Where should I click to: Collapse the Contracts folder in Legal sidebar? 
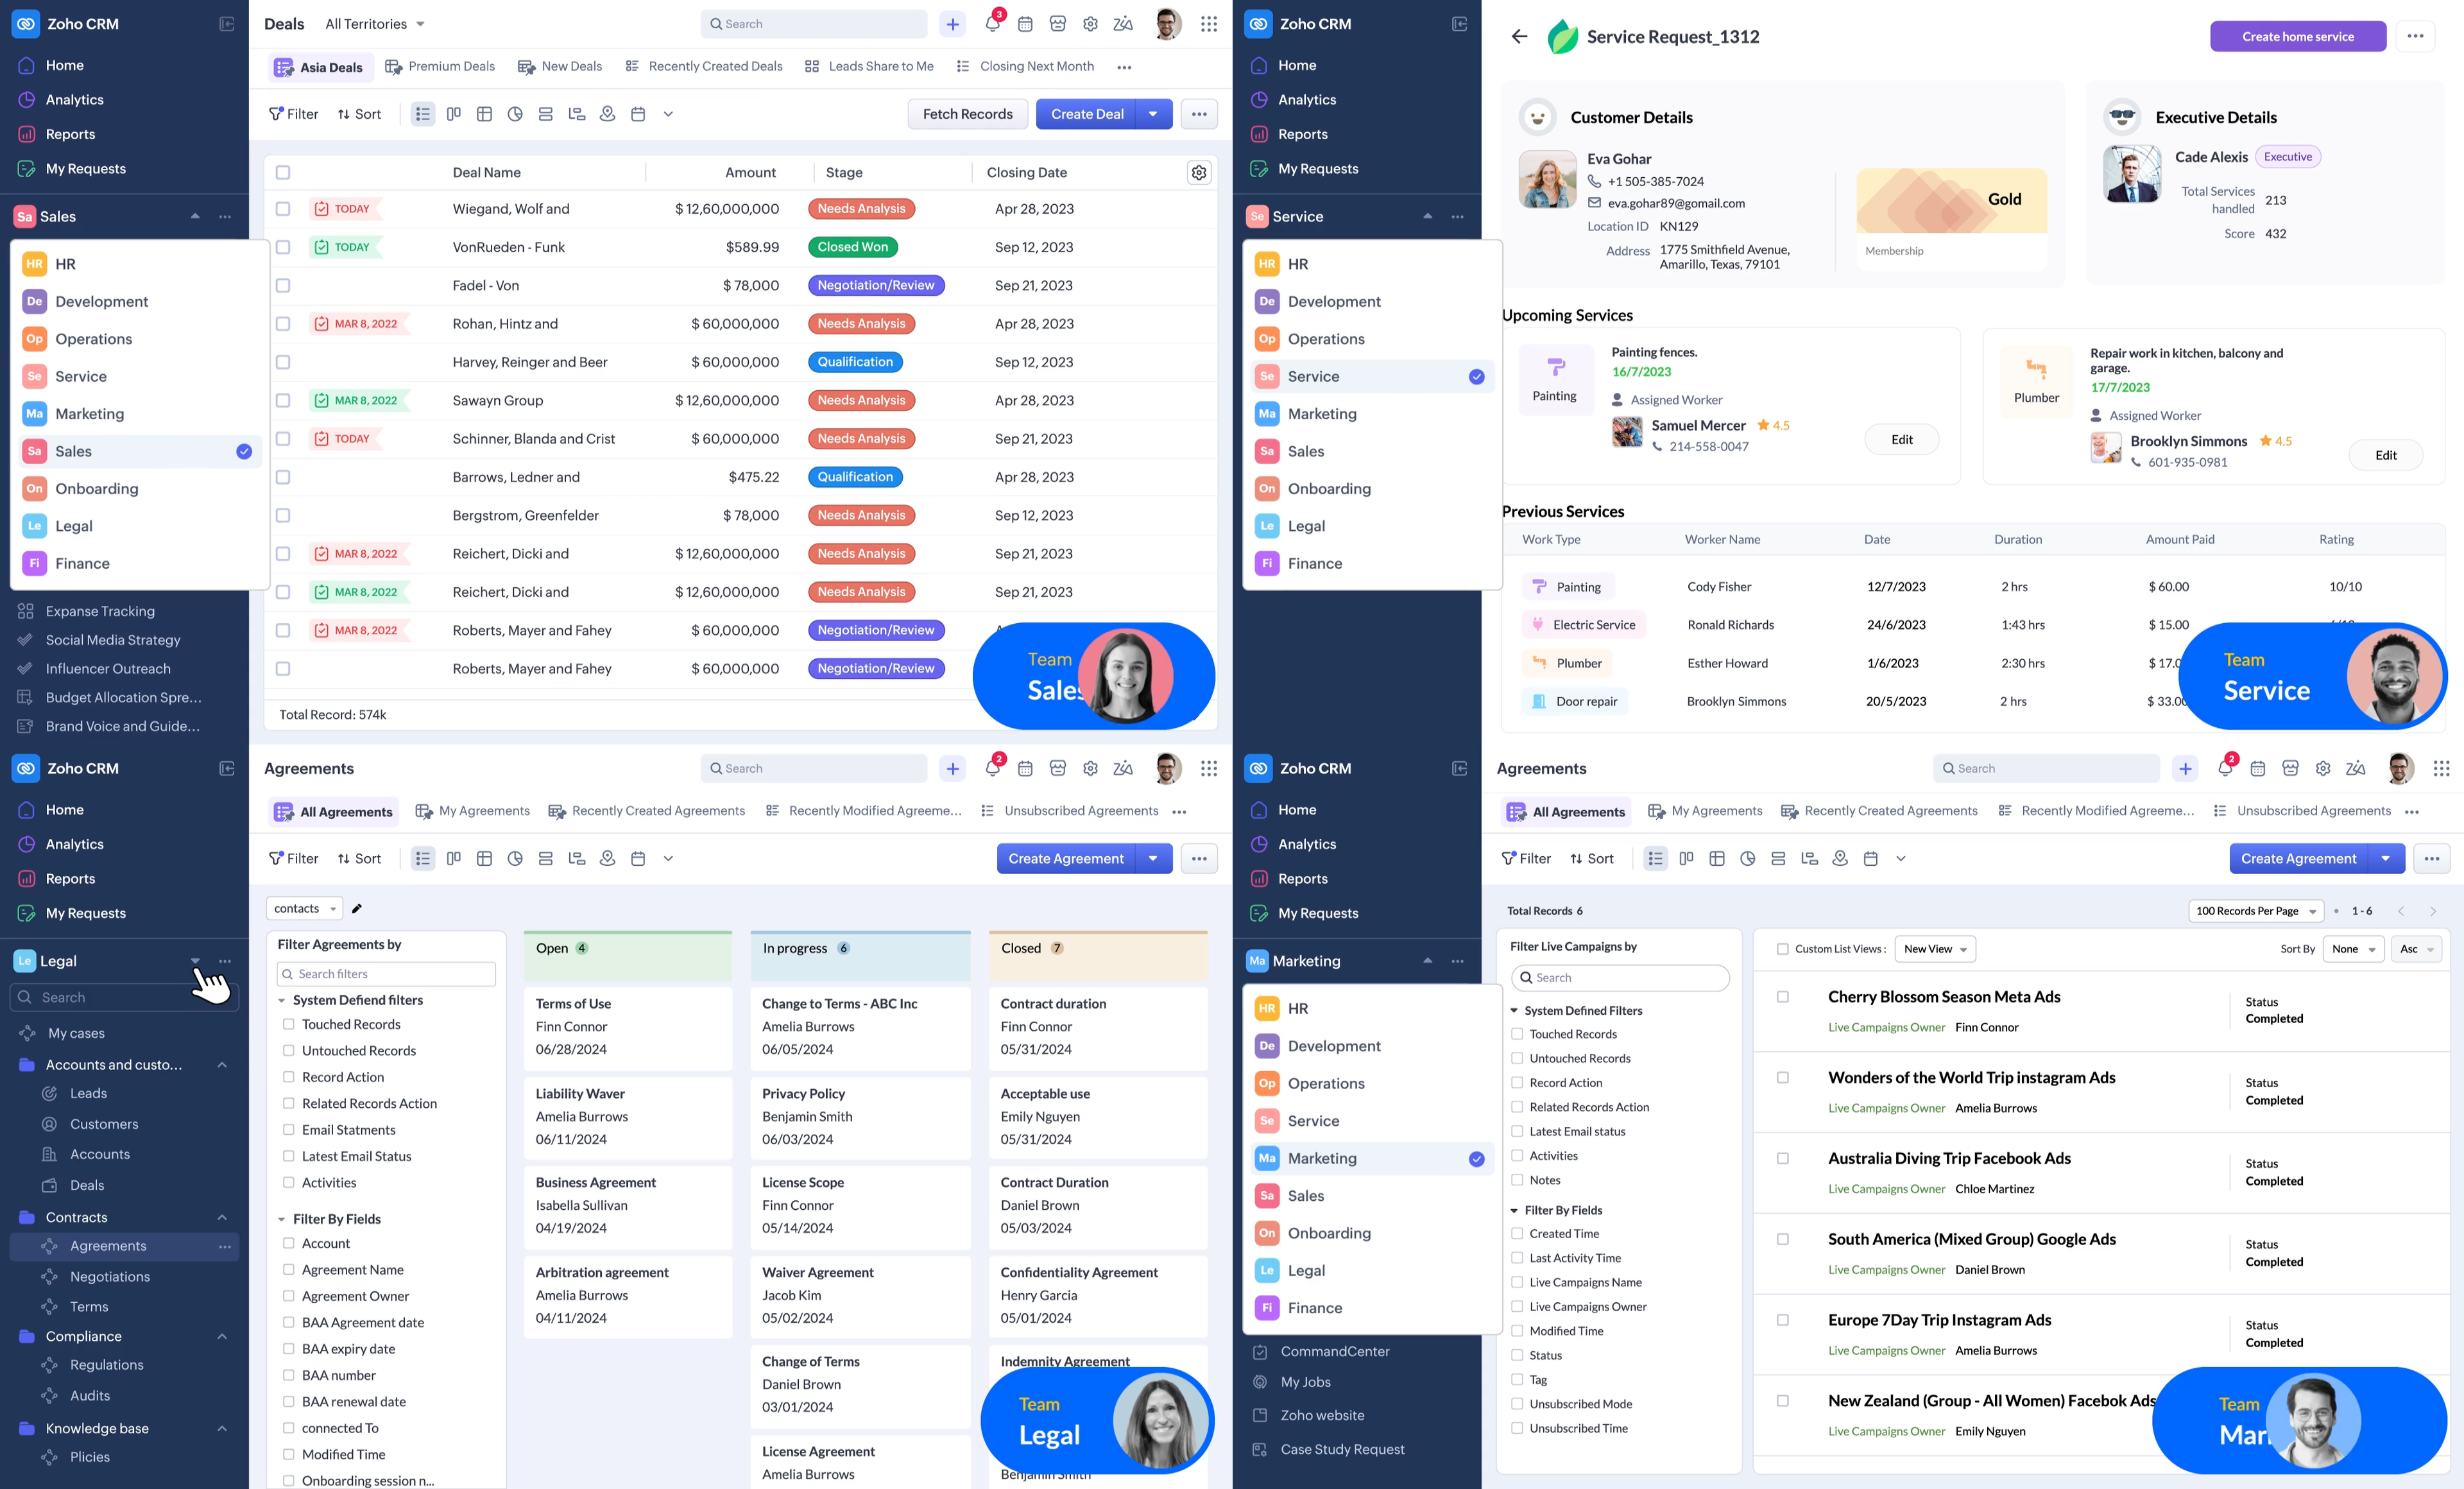click(222, 1217)
